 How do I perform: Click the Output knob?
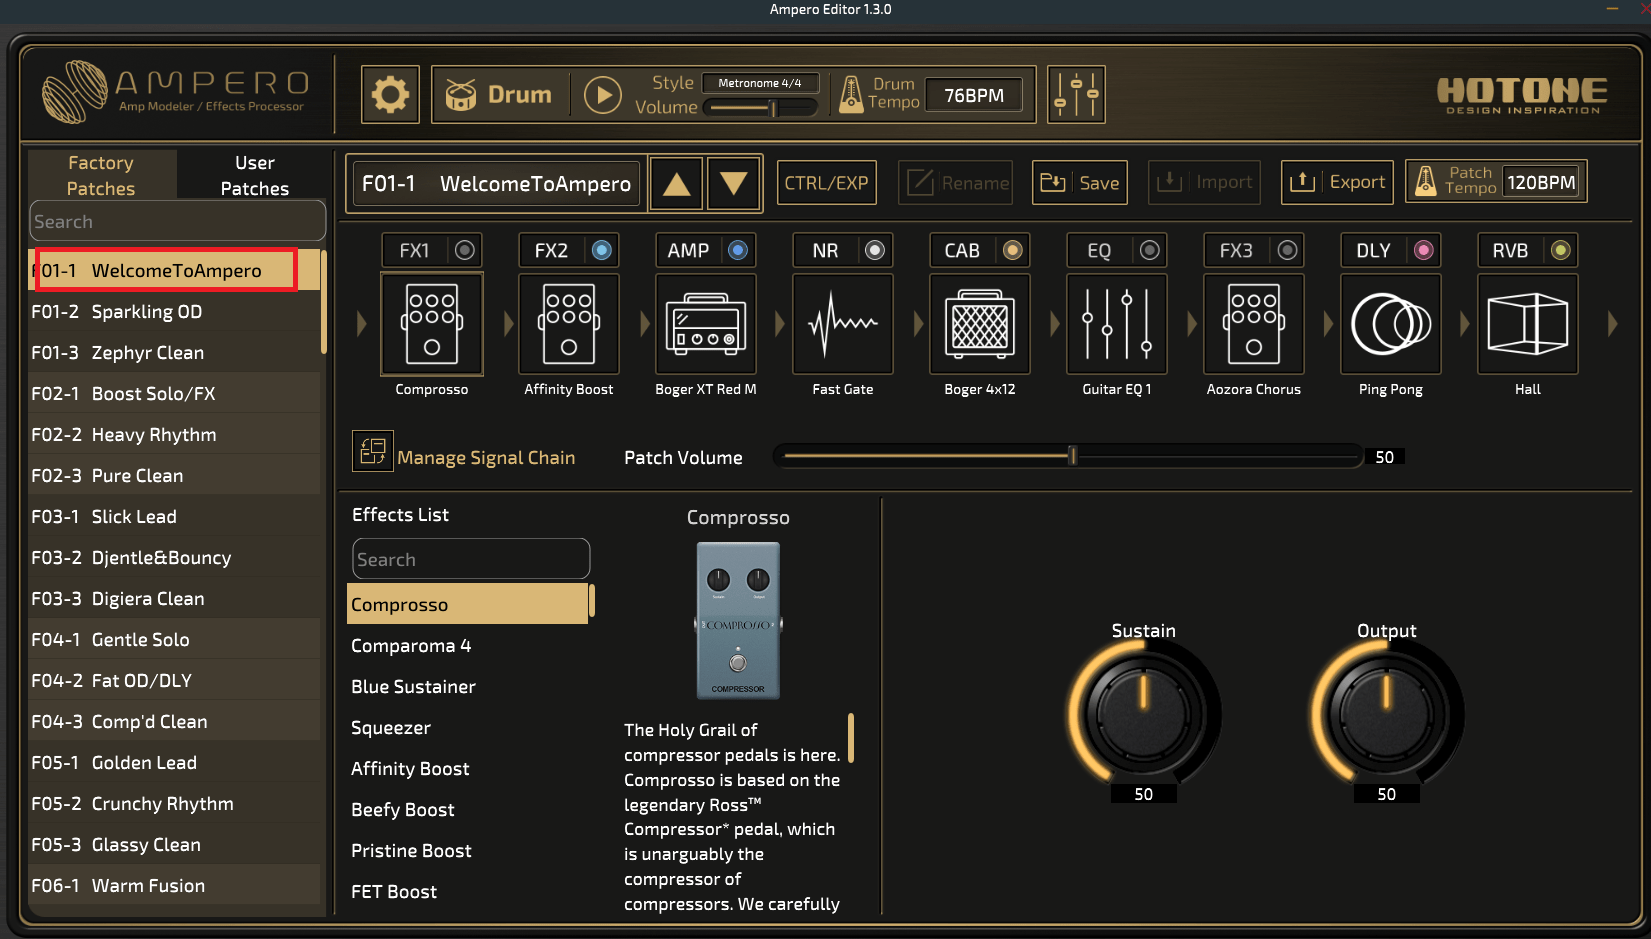1387,712
